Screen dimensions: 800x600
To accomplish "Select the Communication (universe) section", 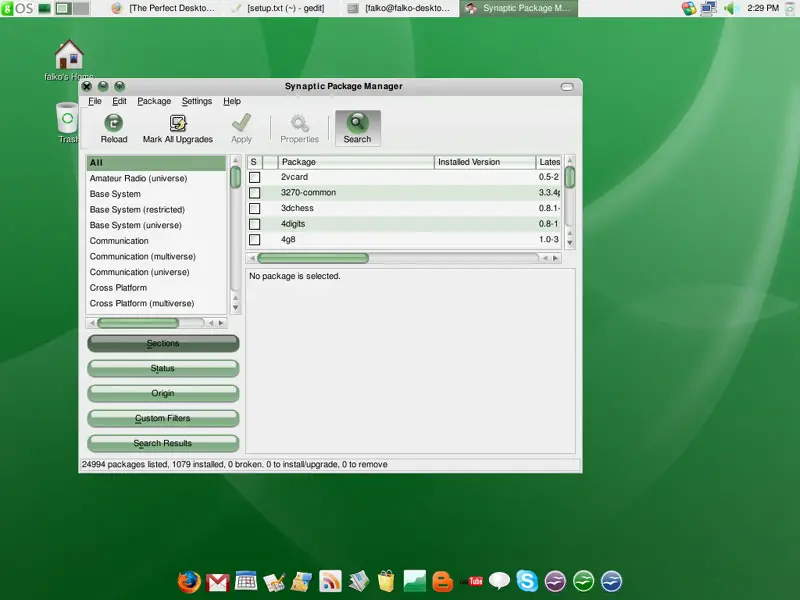I will click(x=156, y=272).
